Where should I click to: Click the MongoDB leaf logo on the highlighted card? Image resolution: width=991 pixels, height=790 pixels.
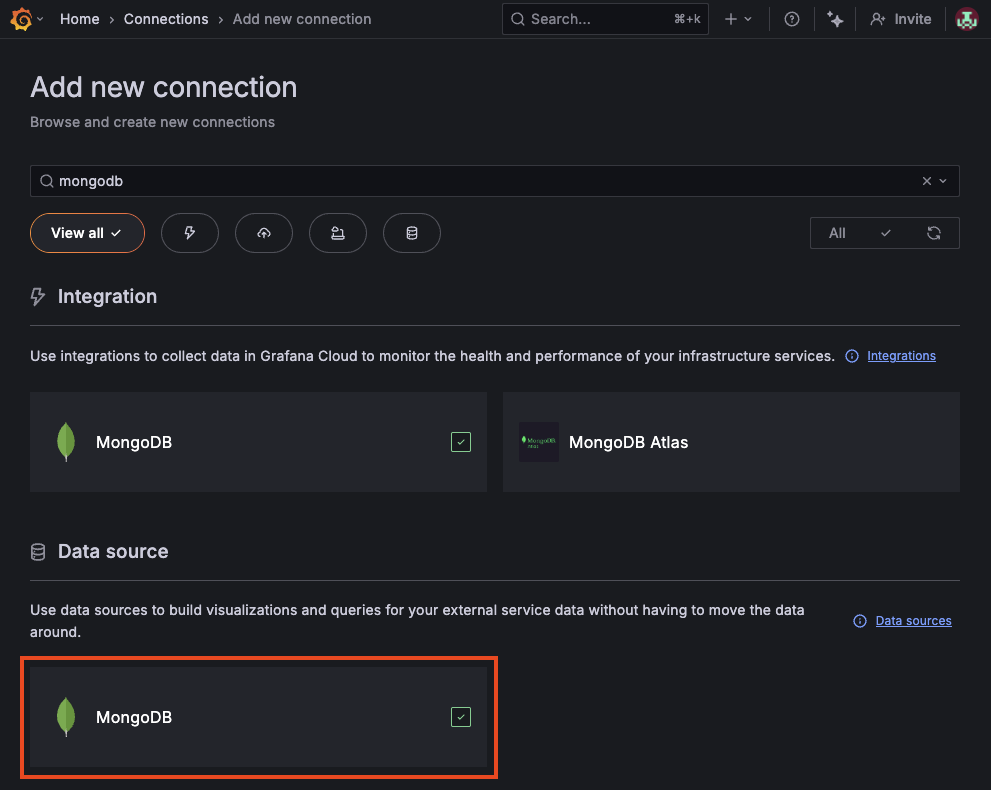(x=66, y=717)
